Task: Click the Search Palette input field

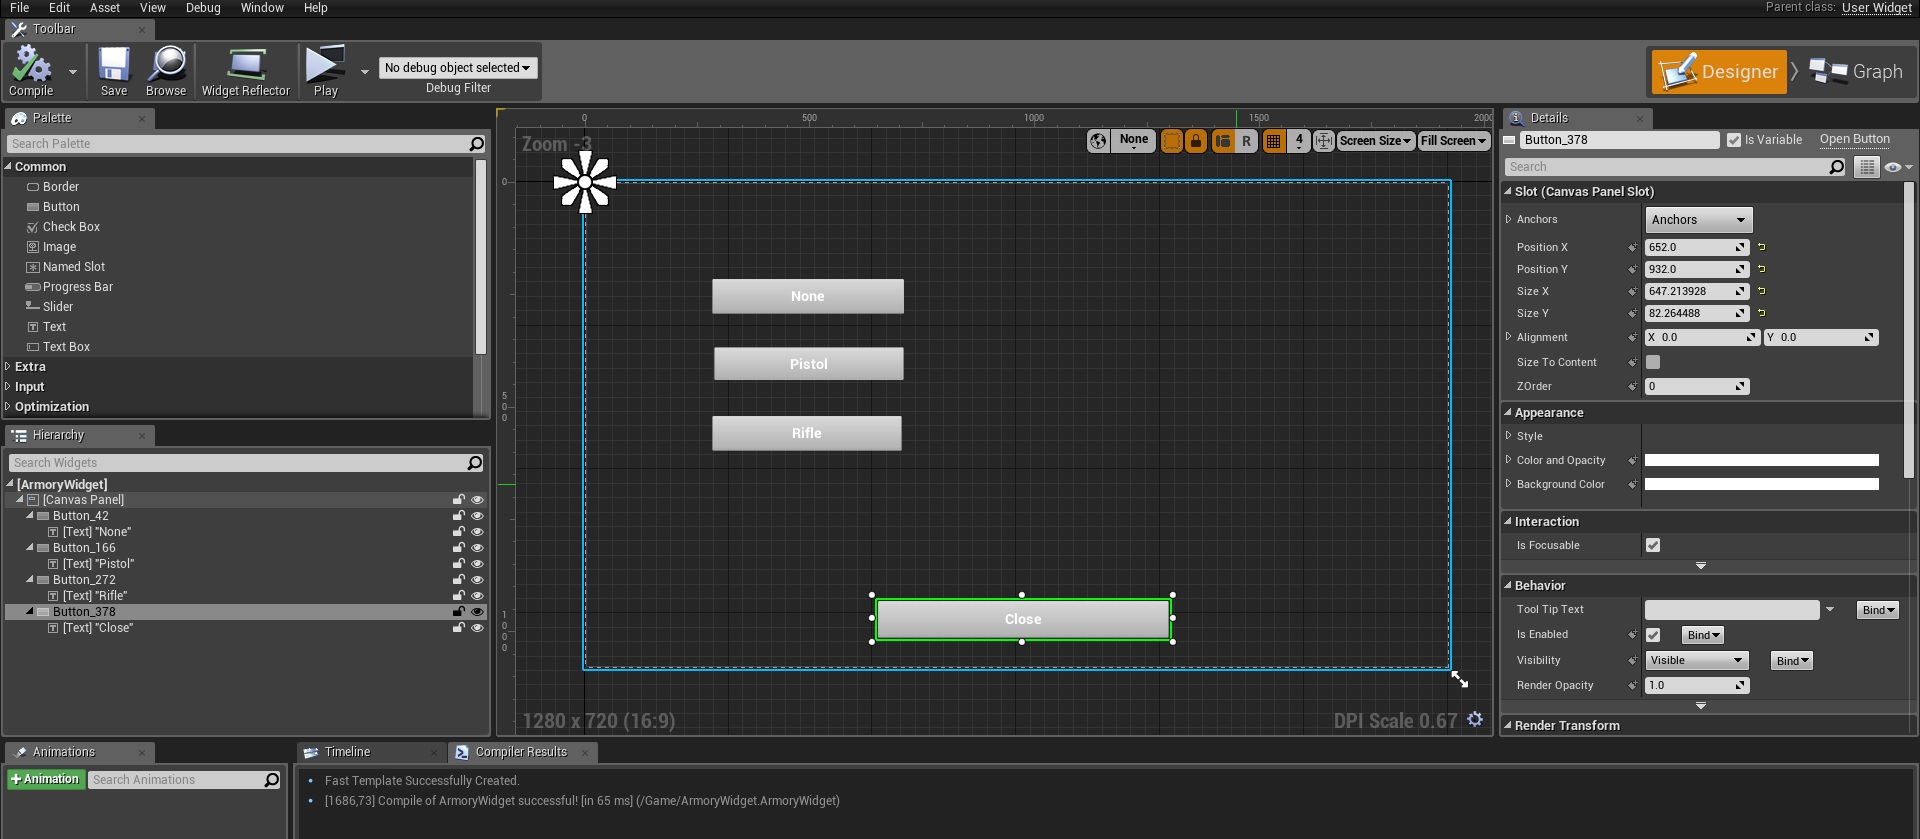Action: [x=238, y=144]
